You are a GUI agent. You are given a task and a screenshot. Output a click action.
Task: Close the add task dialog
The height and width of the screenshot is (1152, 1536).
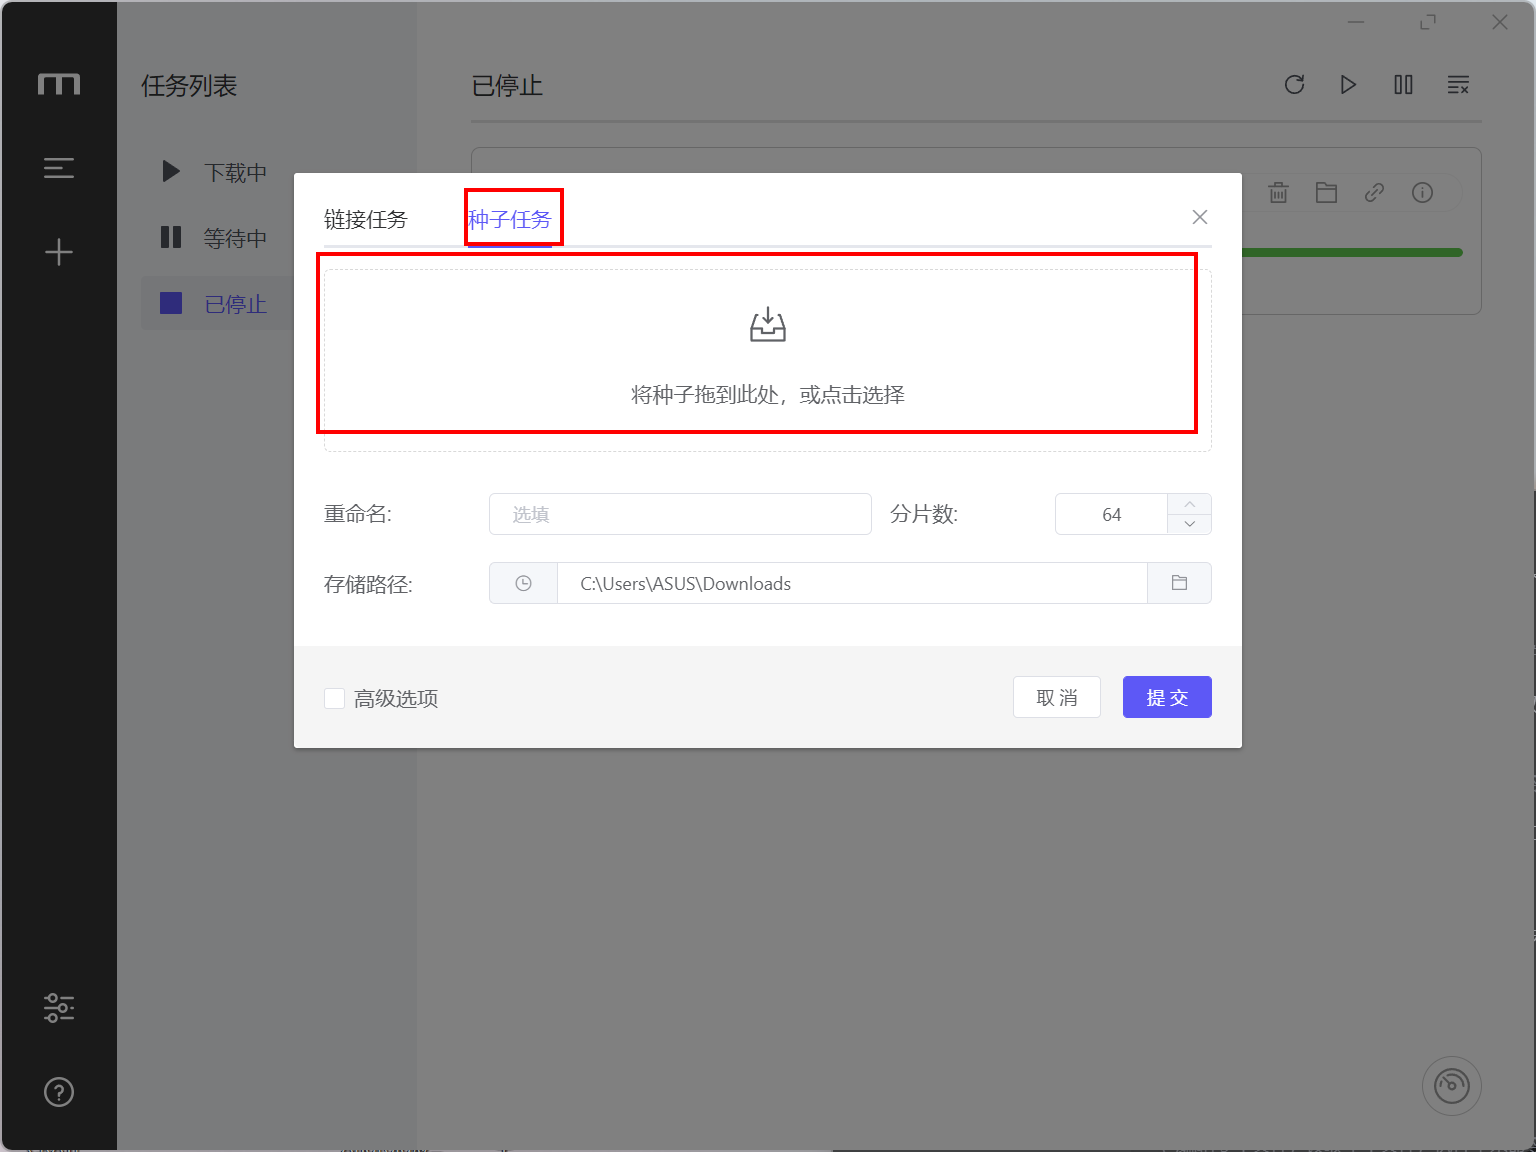1200,217
